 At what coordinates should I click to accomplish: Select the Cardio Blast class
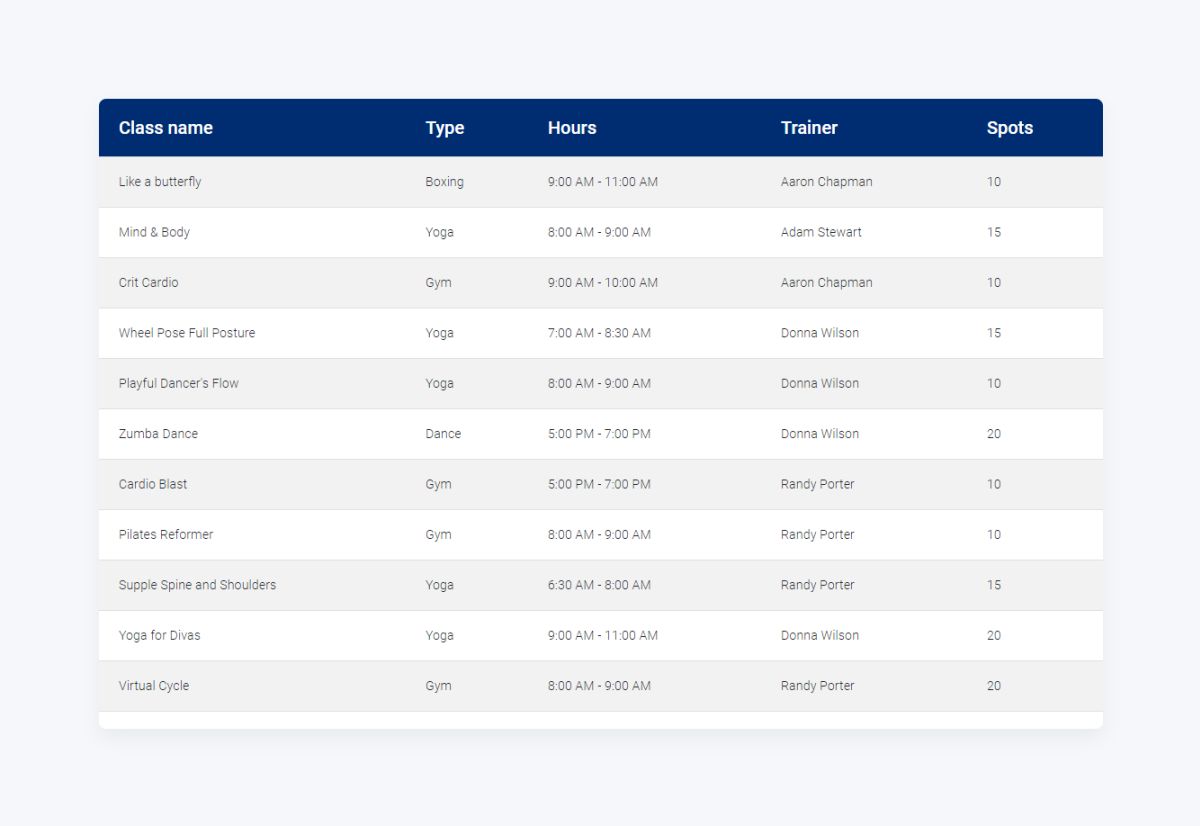pyautogui.click(x=153, y=484)
